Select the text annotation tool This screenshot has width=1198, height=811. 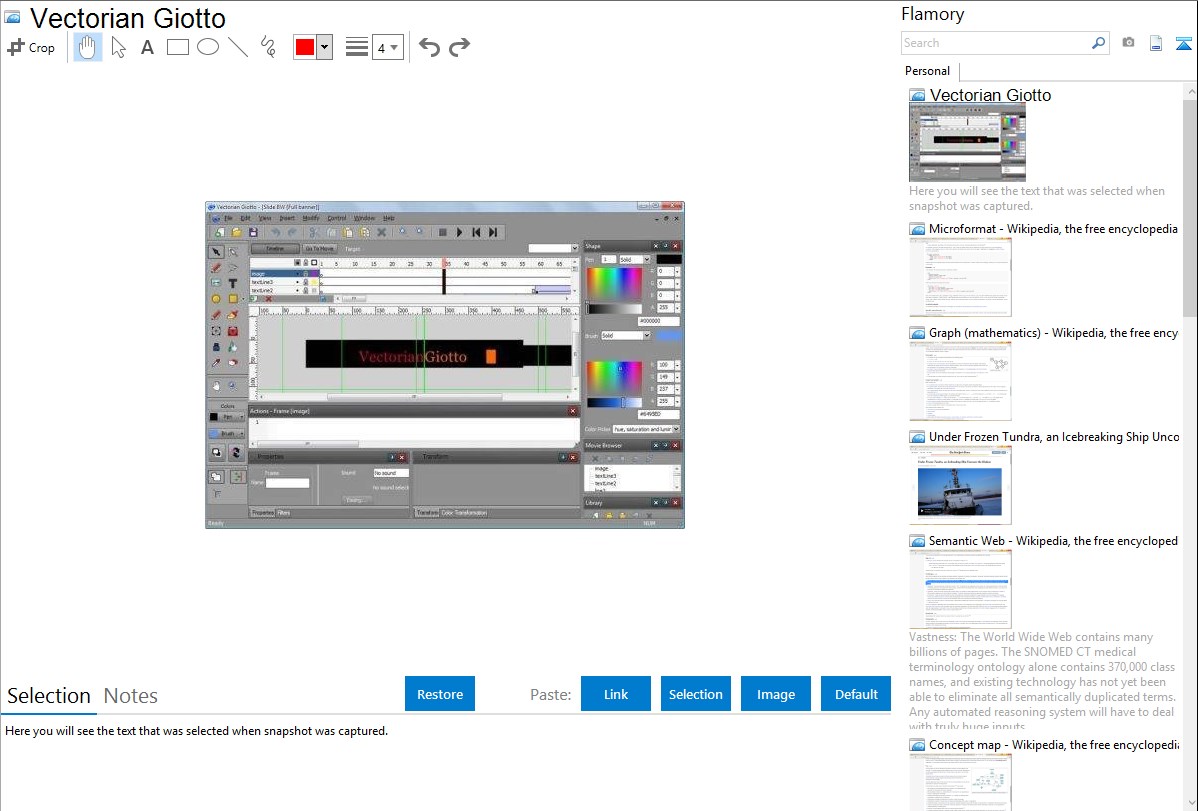[x=147, y=47]
